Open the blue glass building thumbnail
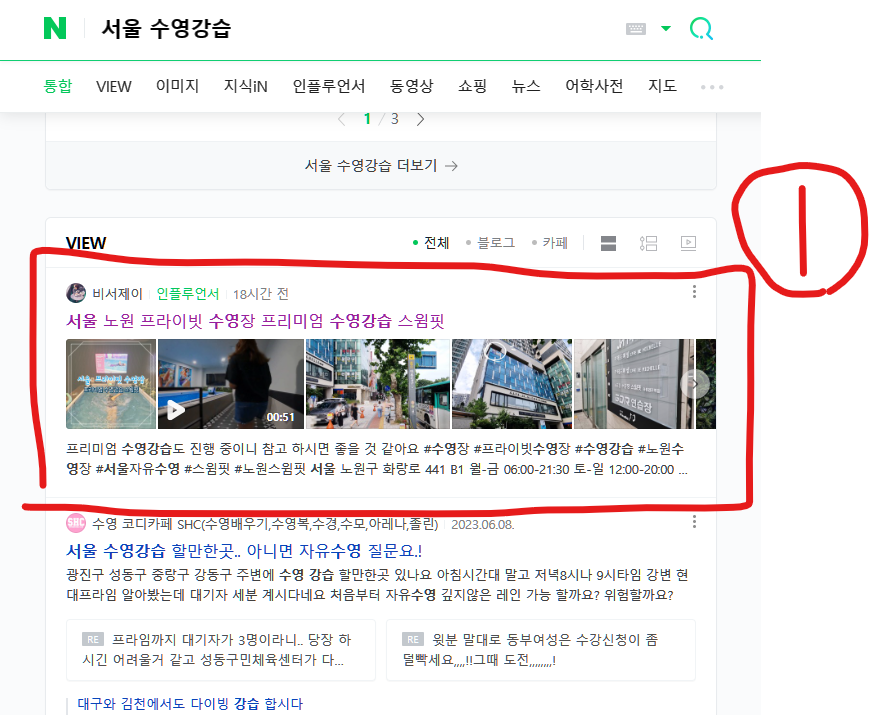869x715 pixels. click(512, 384)
